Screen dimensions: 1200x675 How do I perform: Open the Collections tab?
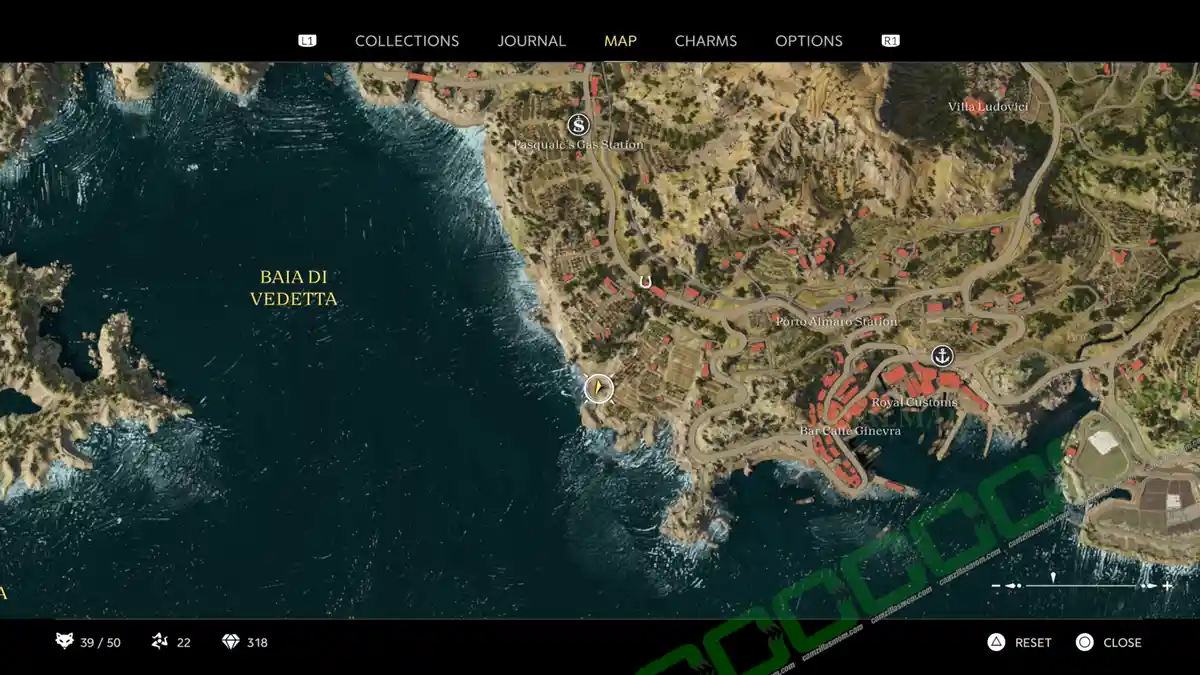pyautogui.click(x=407, y=41)
